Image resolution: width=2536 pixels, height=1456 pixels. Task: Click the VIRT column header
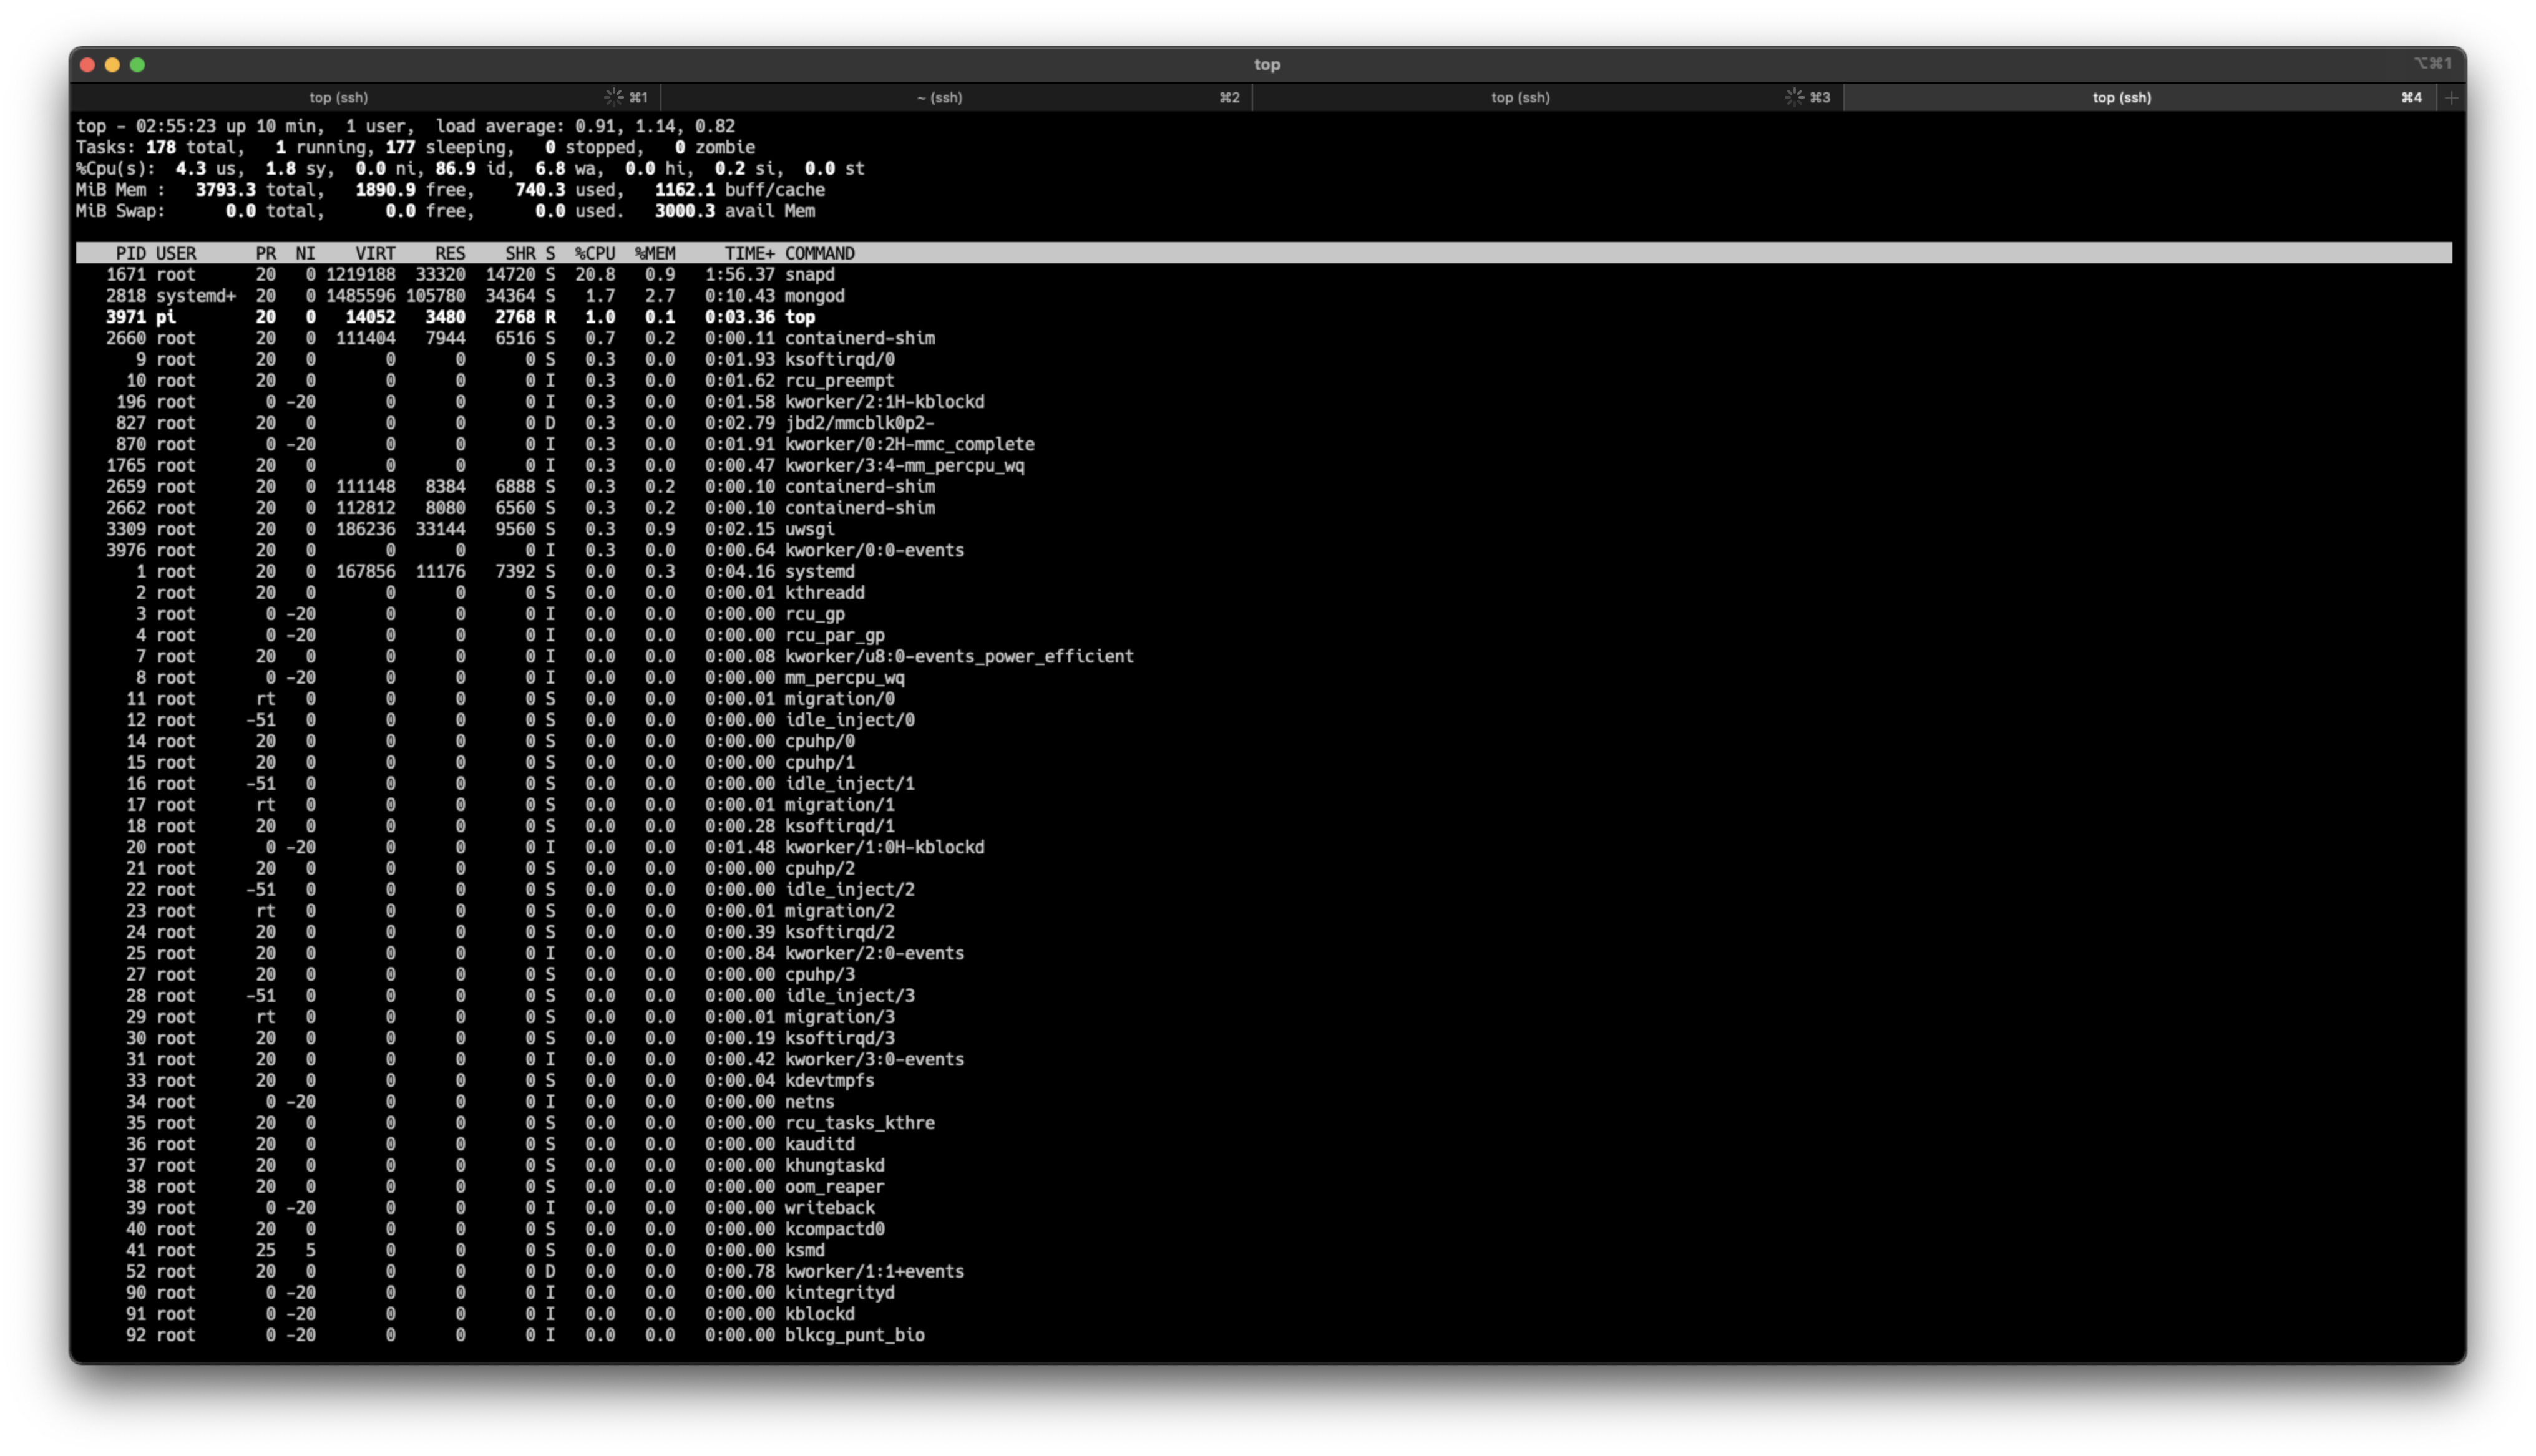click(375, 253)
